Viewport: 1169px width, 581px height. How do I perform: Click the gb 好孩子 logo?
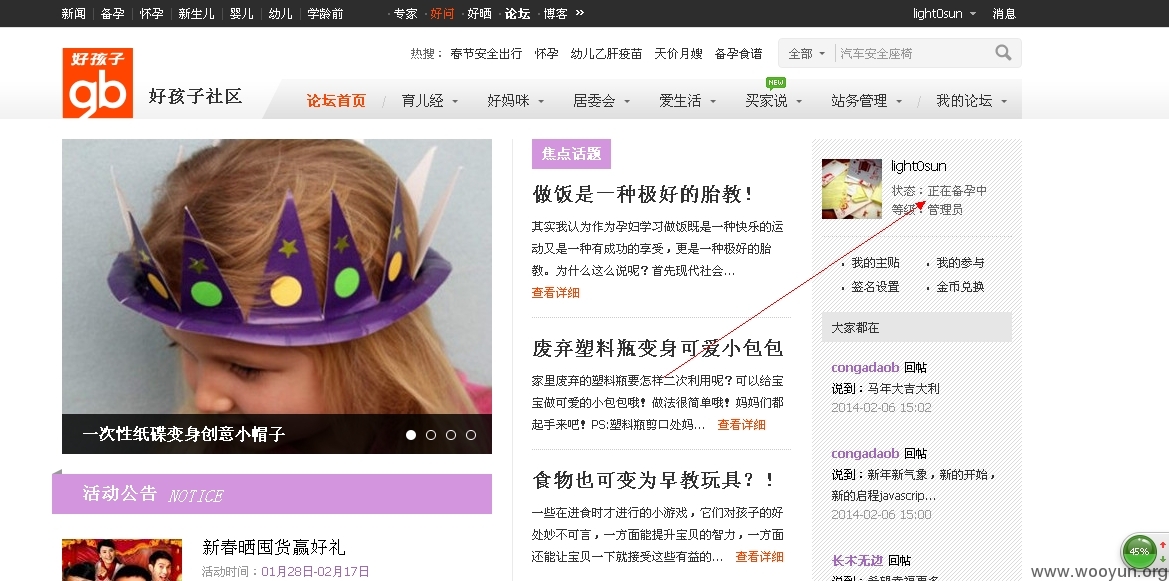pos(98,83)
